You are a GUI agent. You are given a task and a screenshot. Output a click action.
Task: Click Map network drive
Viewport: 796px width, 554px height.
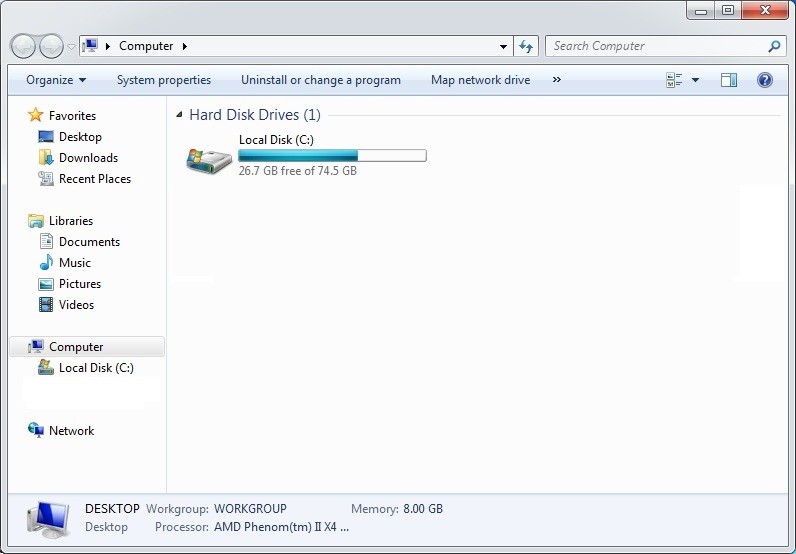click(x=480, y=80)
